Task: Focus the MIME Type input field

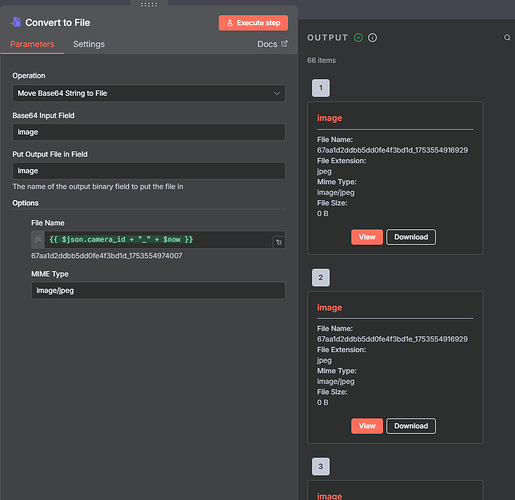Action: coord(158,290)
